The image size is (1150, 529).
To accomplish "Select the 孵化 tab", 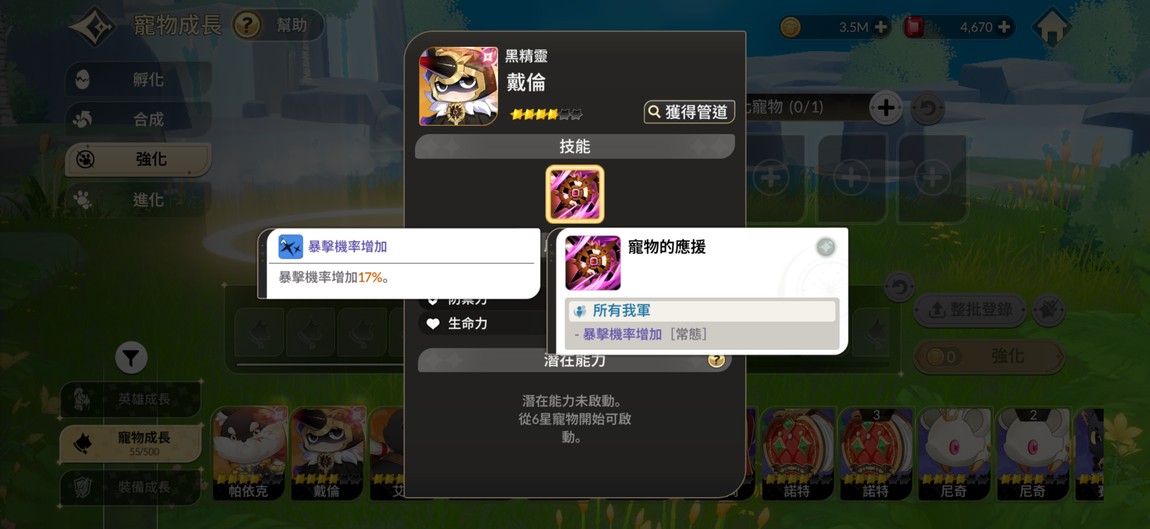I will (138, 80).
